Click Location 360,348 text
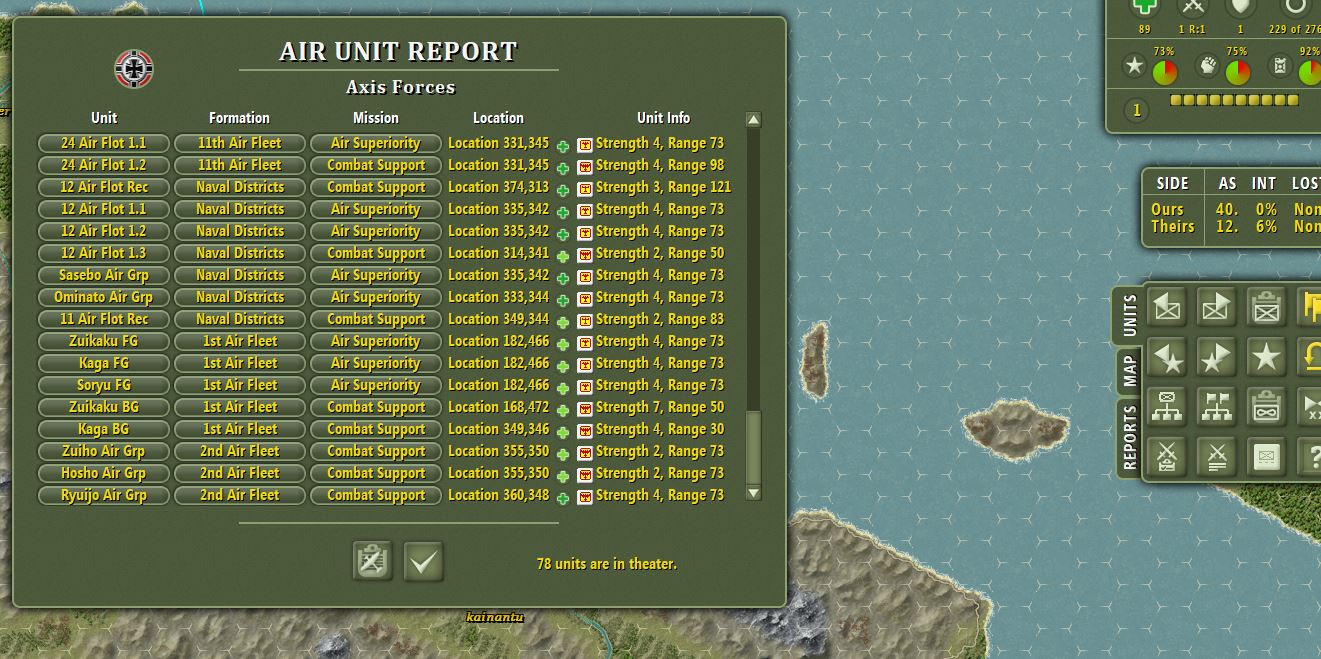1321x659 pixels. tap(498, 495)
